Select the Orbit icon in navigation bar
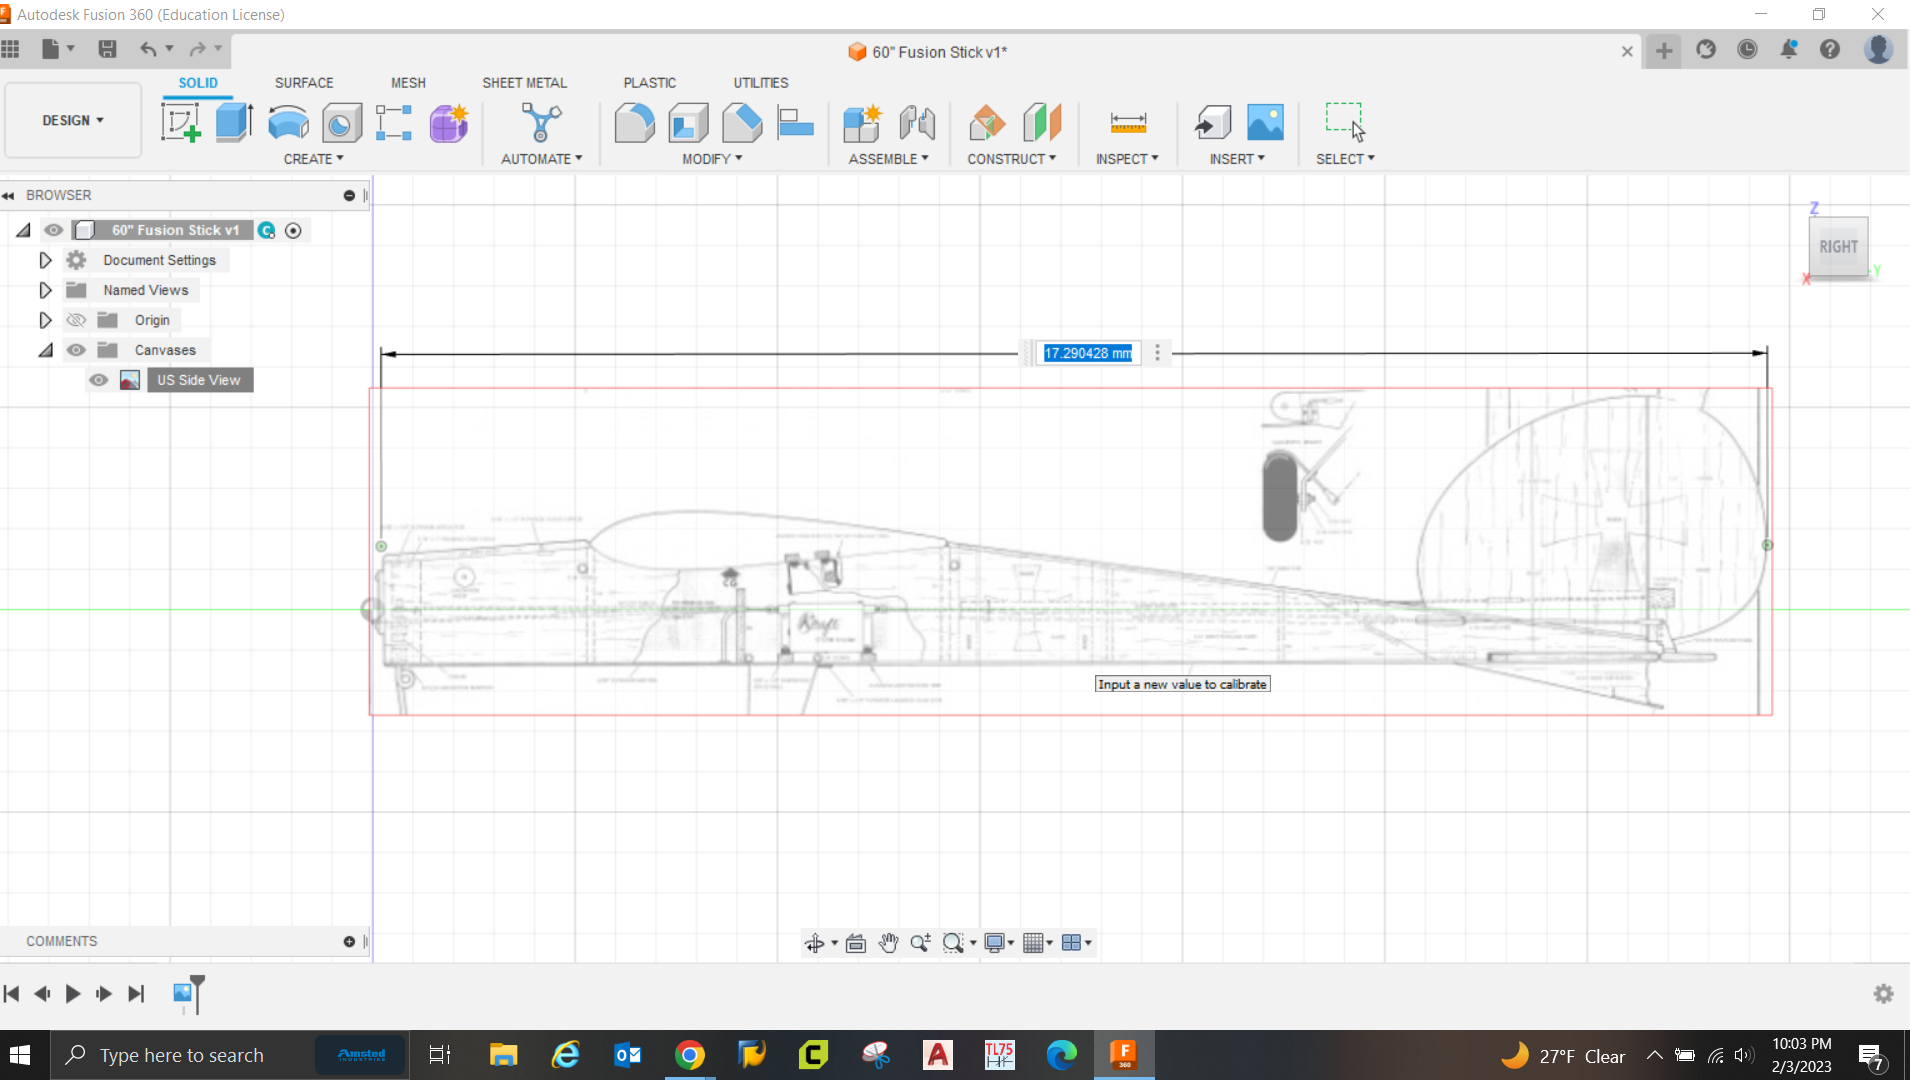Image resolution: width=1910 pixels, height=1080 pixels. 815,942
